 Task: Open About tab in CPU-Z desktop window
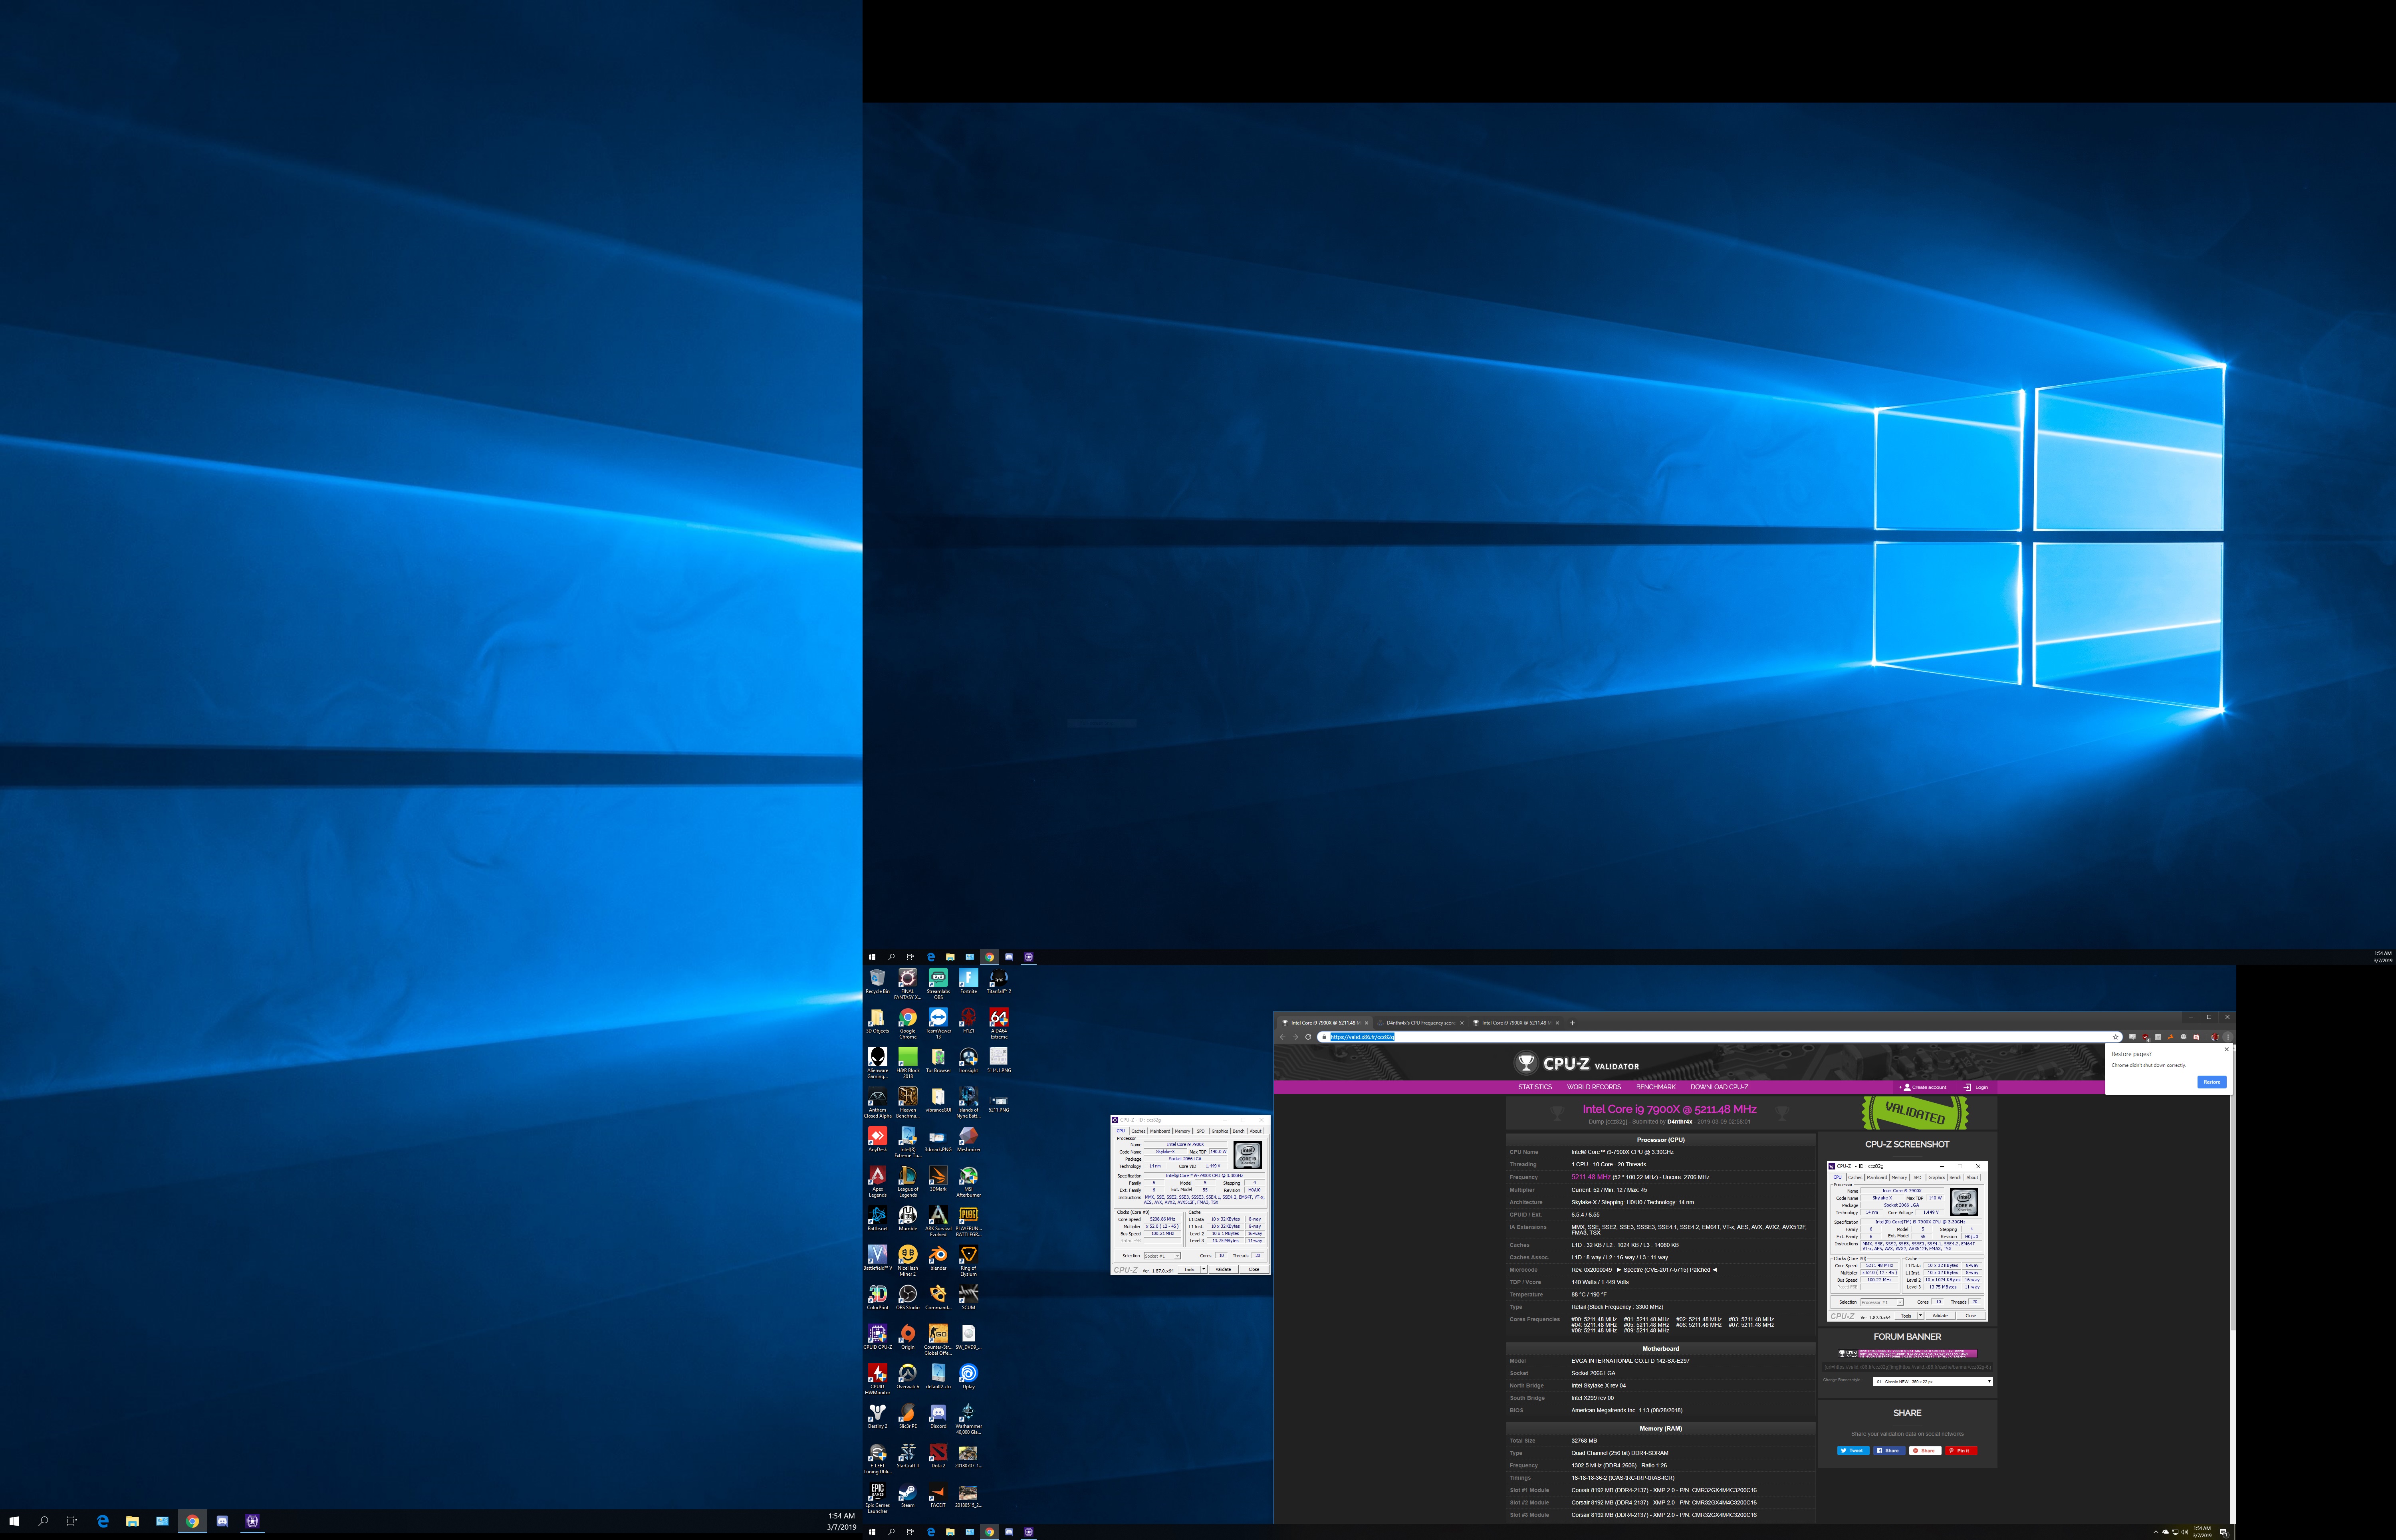point(1256,1131)
